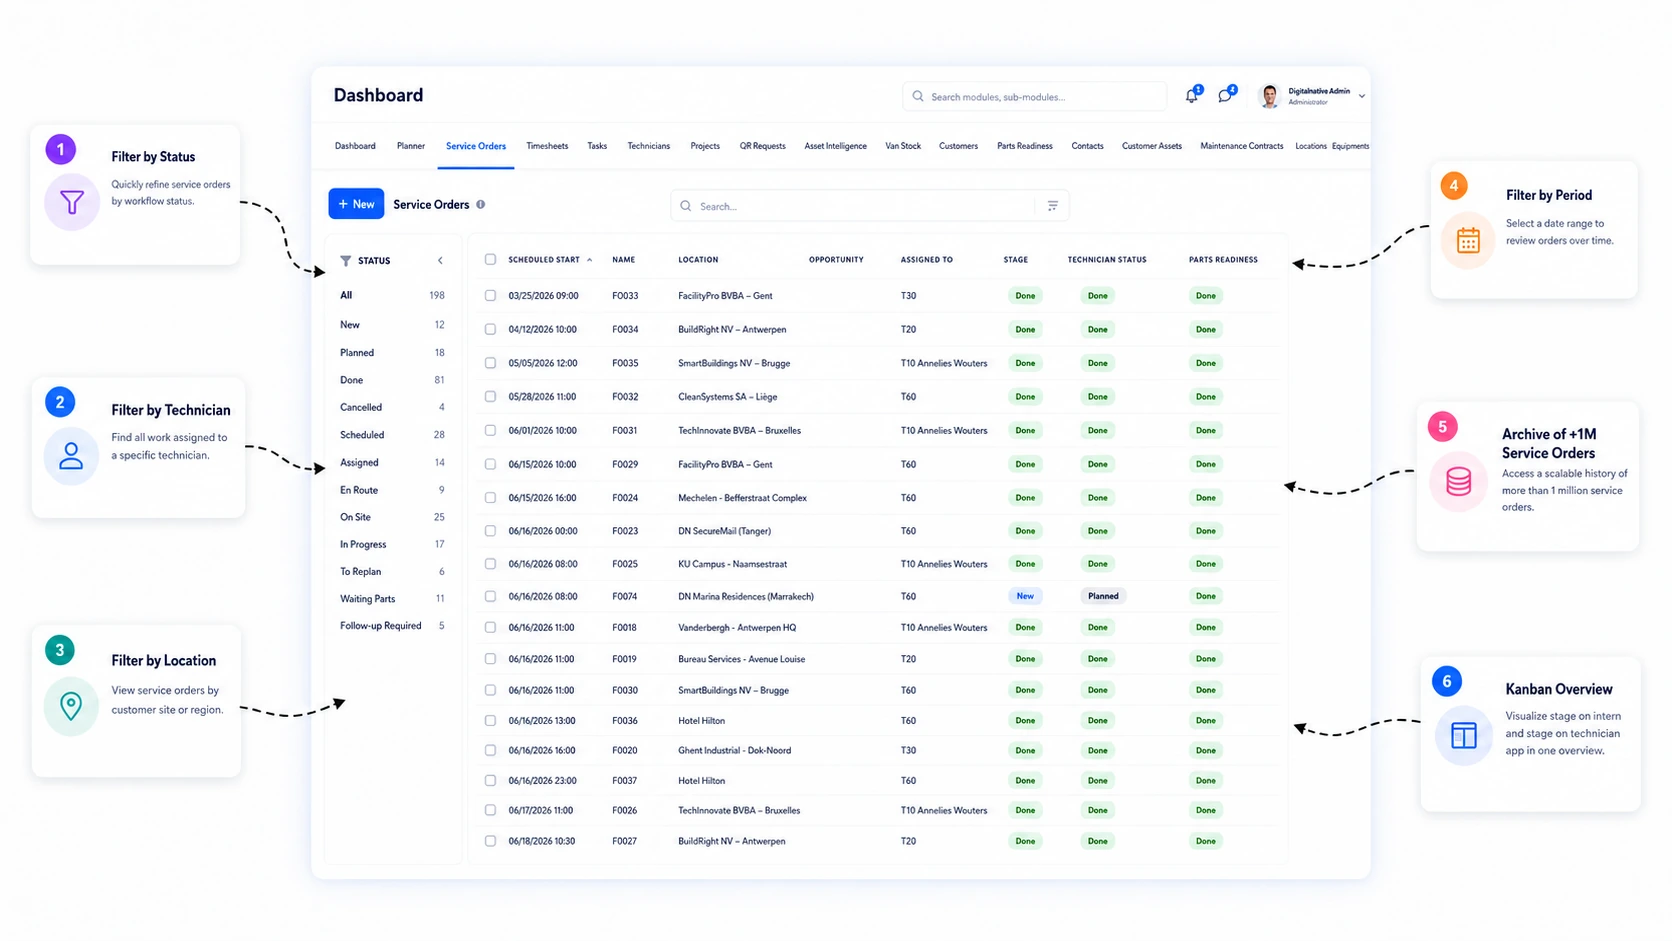Click location Bureau Services - Avenue Louise
The width and height of the screenshot is (1672, 941).
[741, 659]
